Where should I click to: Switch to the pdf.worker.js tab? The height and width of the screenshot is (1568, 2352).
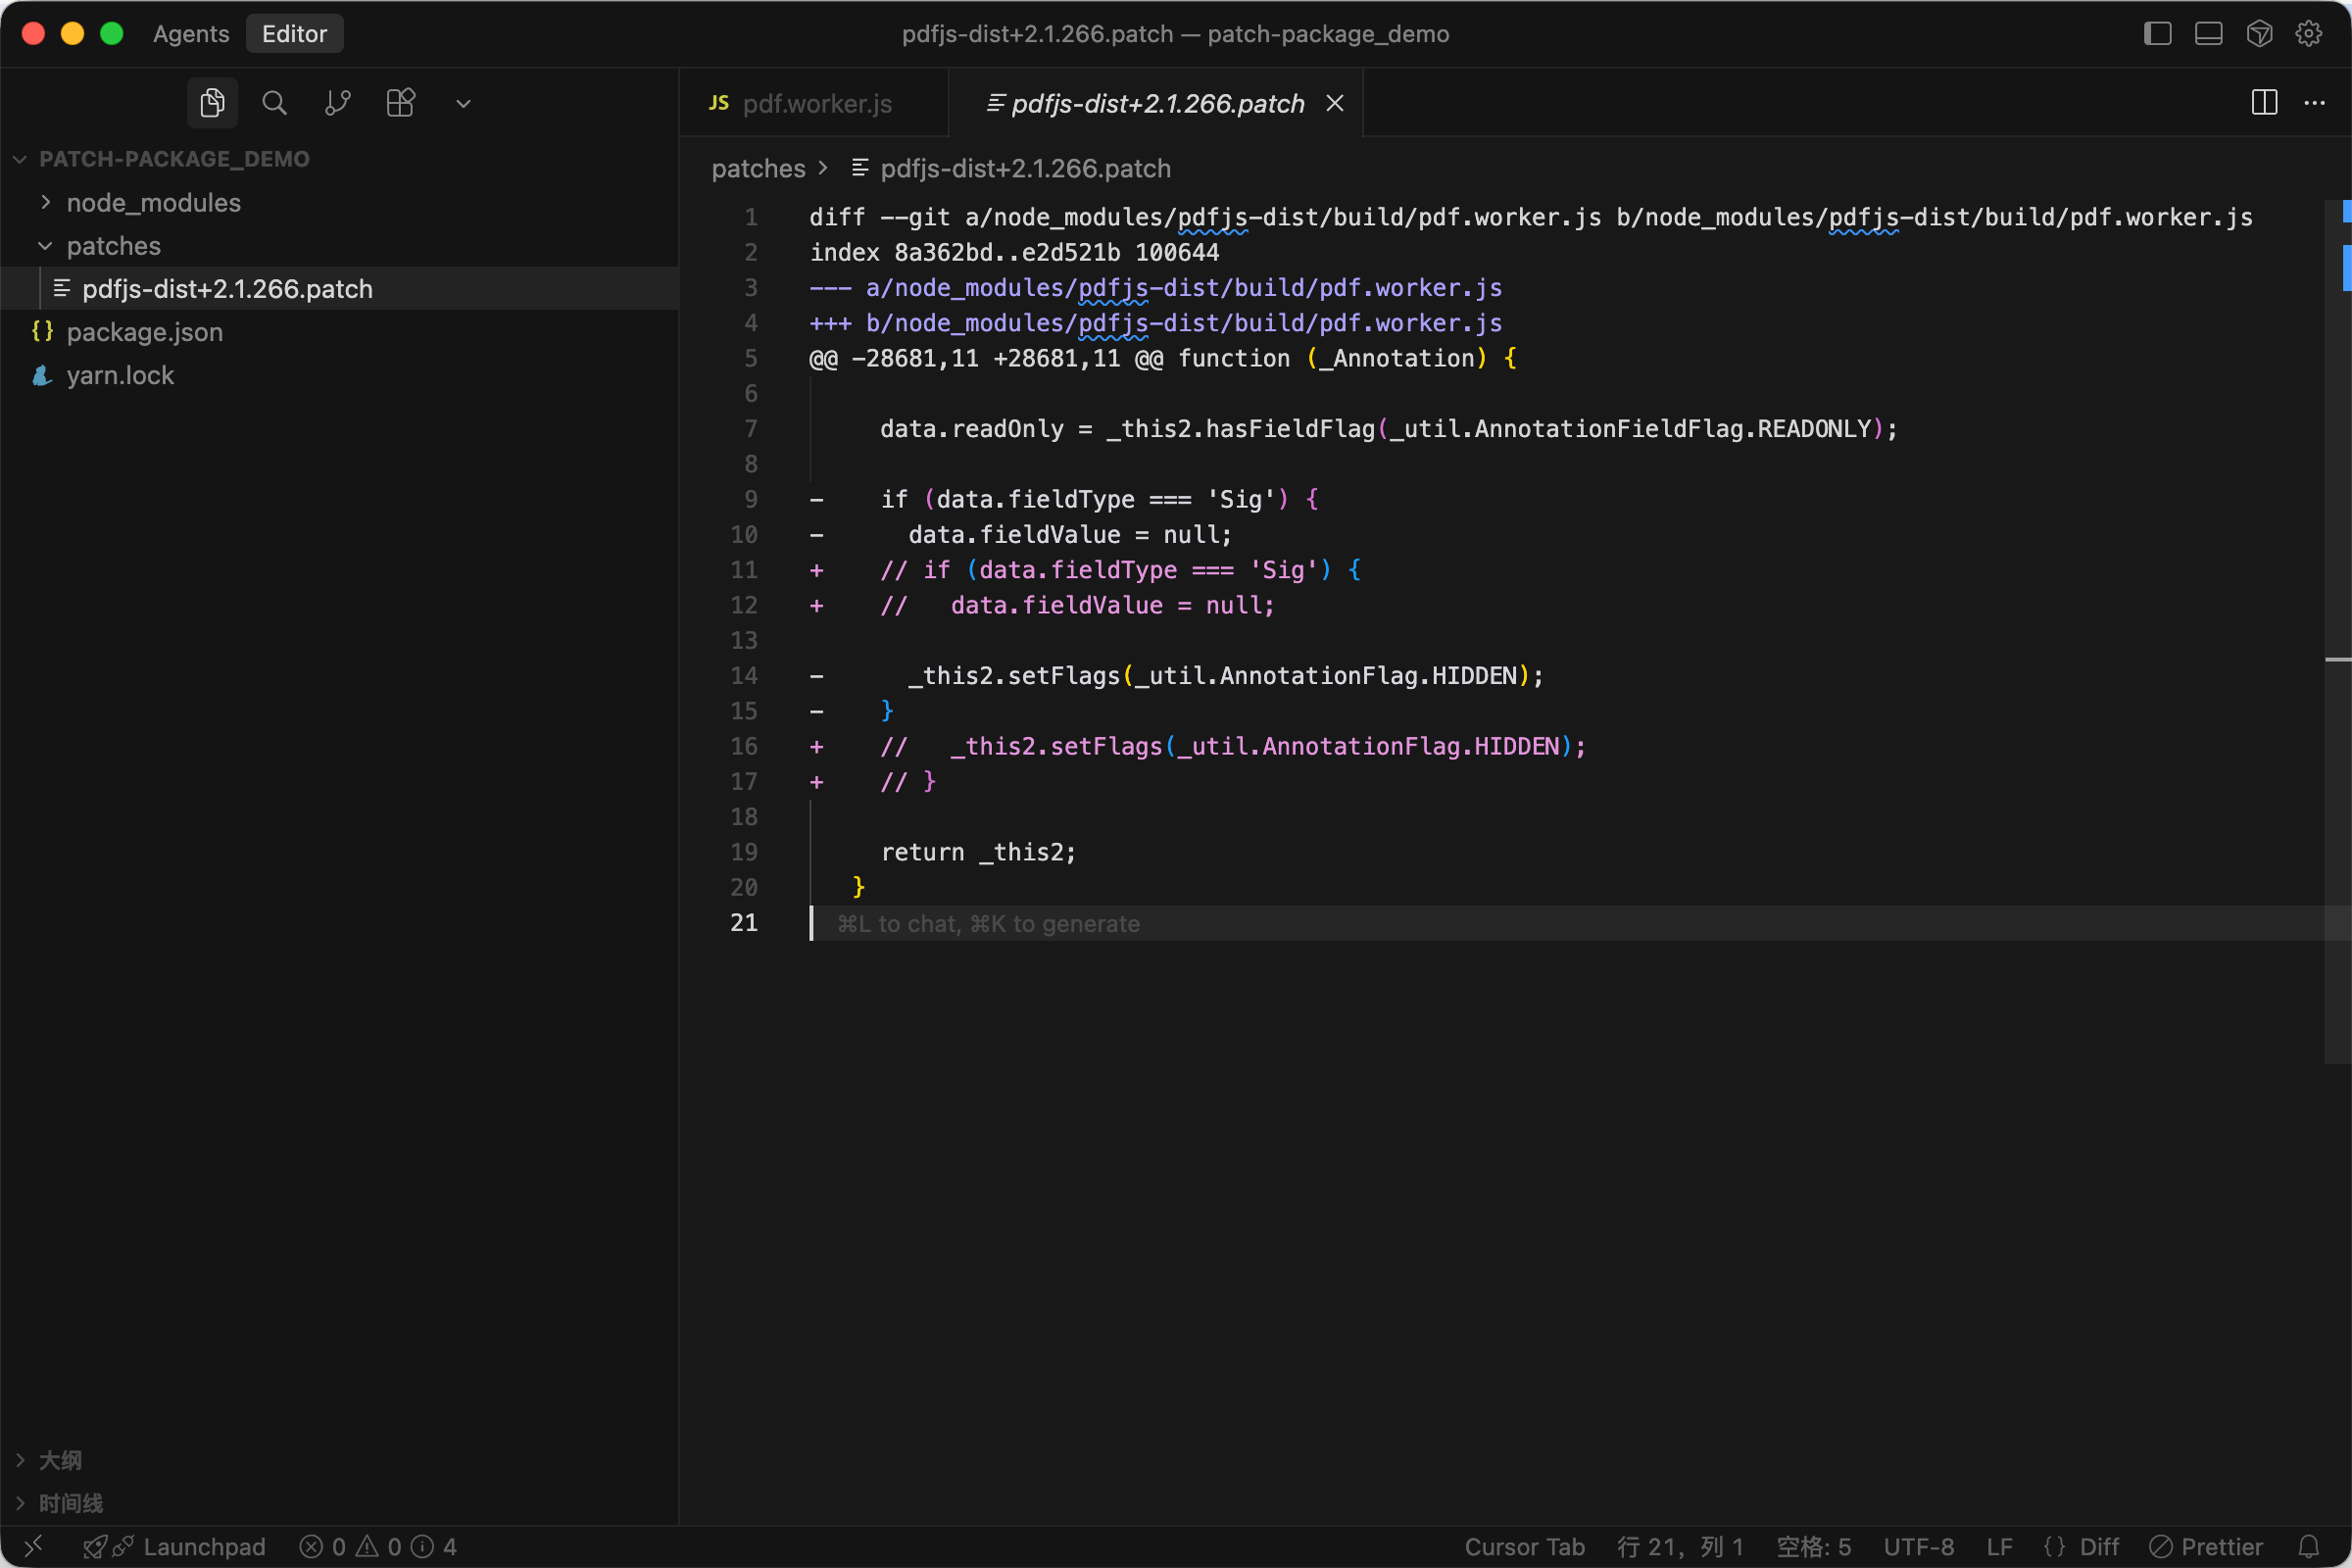tap(816, 103)
